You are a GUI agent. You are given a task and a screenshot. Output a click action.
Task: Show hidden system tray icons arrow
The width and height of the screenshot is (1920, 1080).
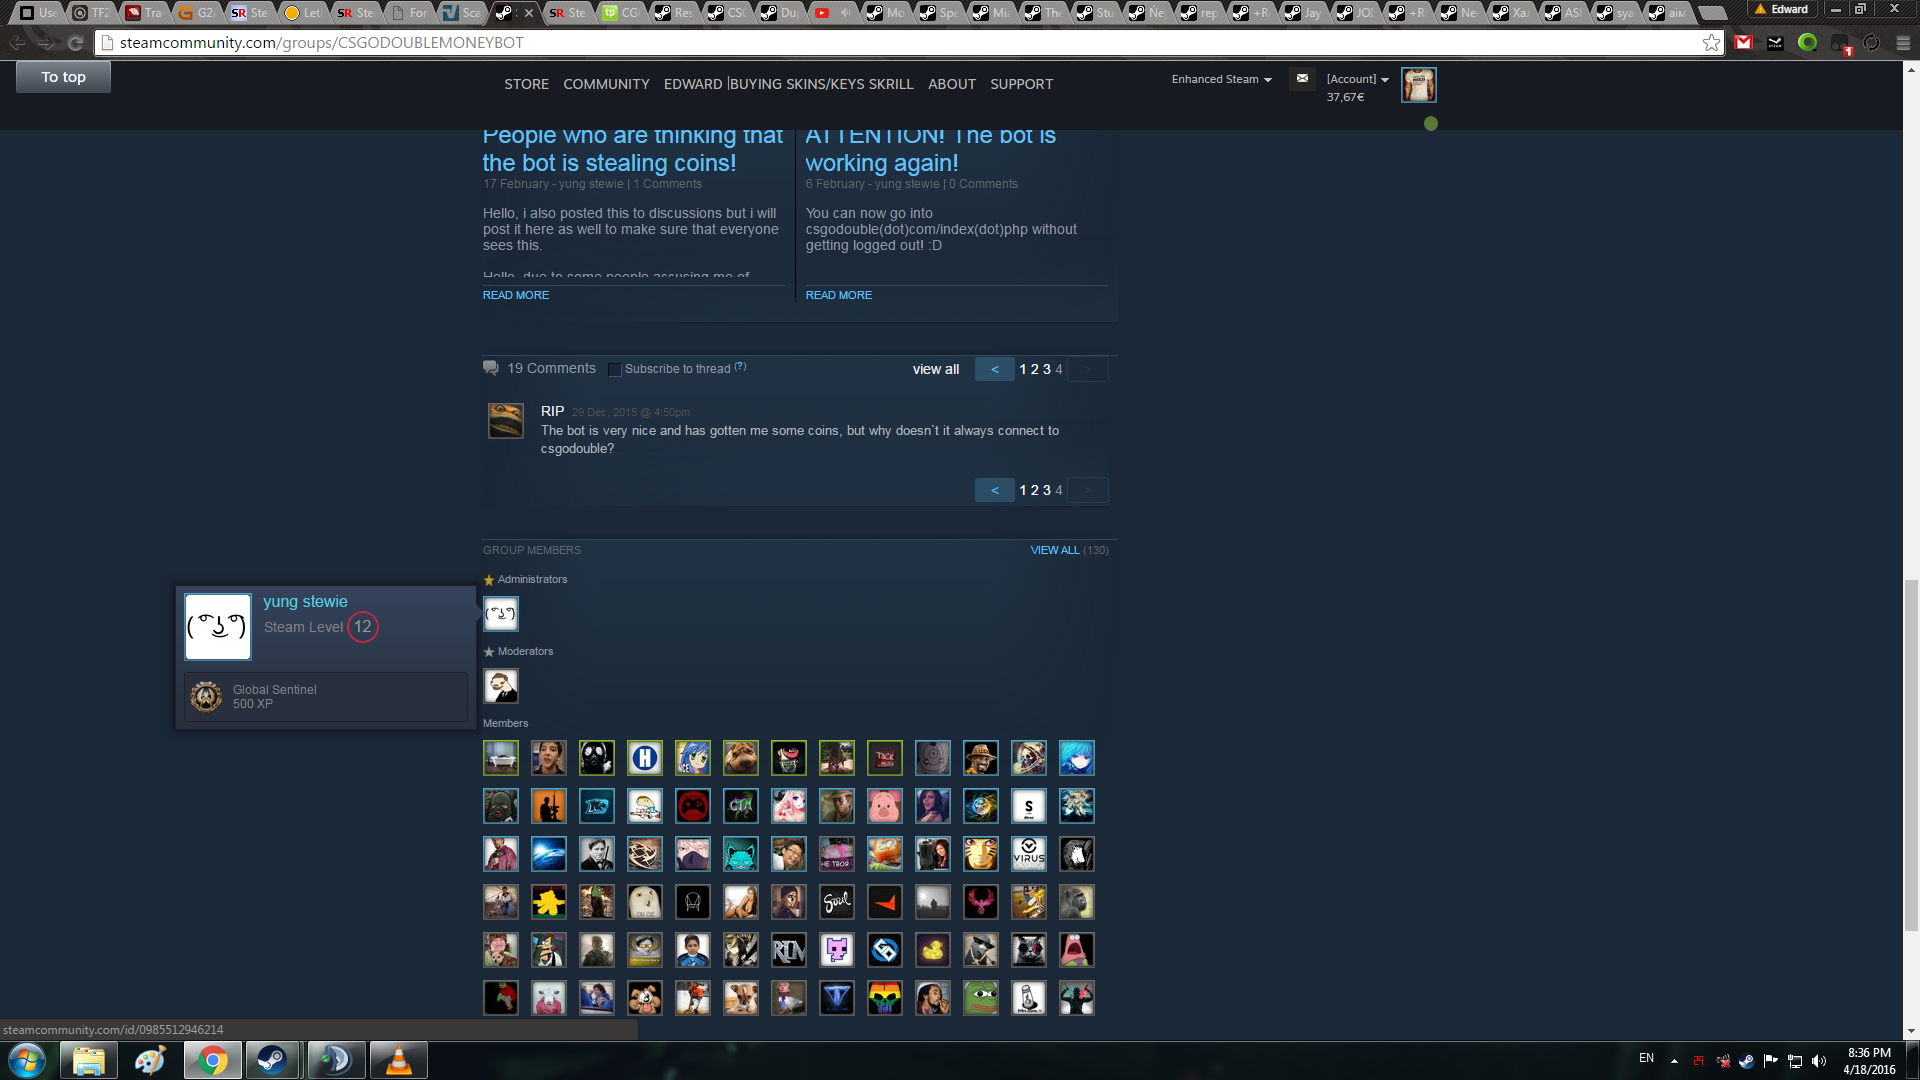tap(1674, 1061)
